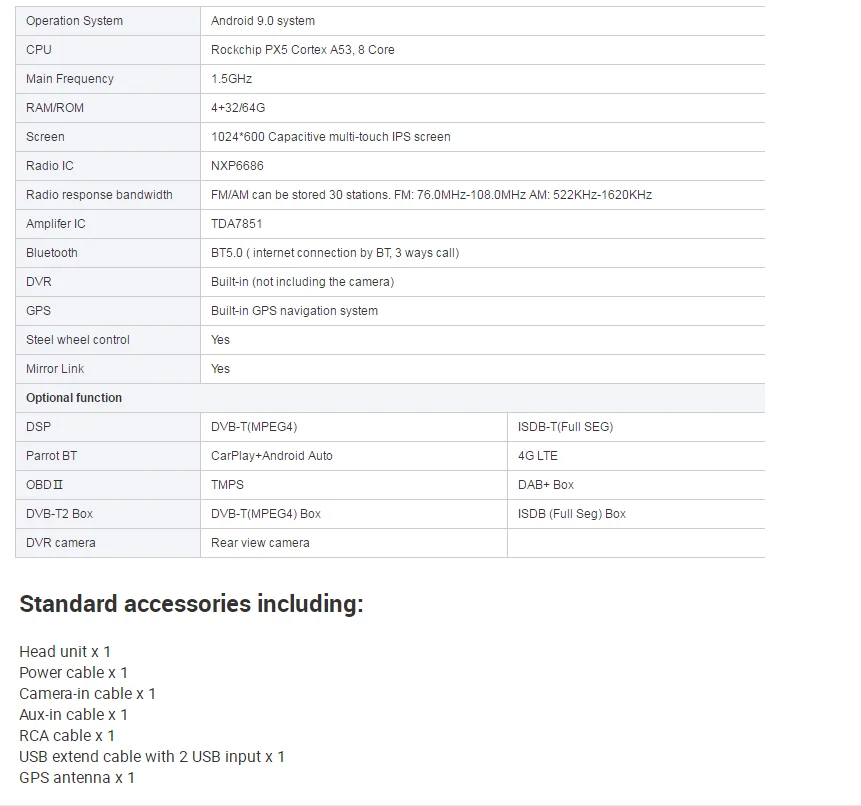Image resolution: width=861 pixels, height=806 pixels.
Task: Select the 'Rockchip PX5 Cortex A53, 8 Core' text
Action: pyautogui.click(x=302, y=50)
